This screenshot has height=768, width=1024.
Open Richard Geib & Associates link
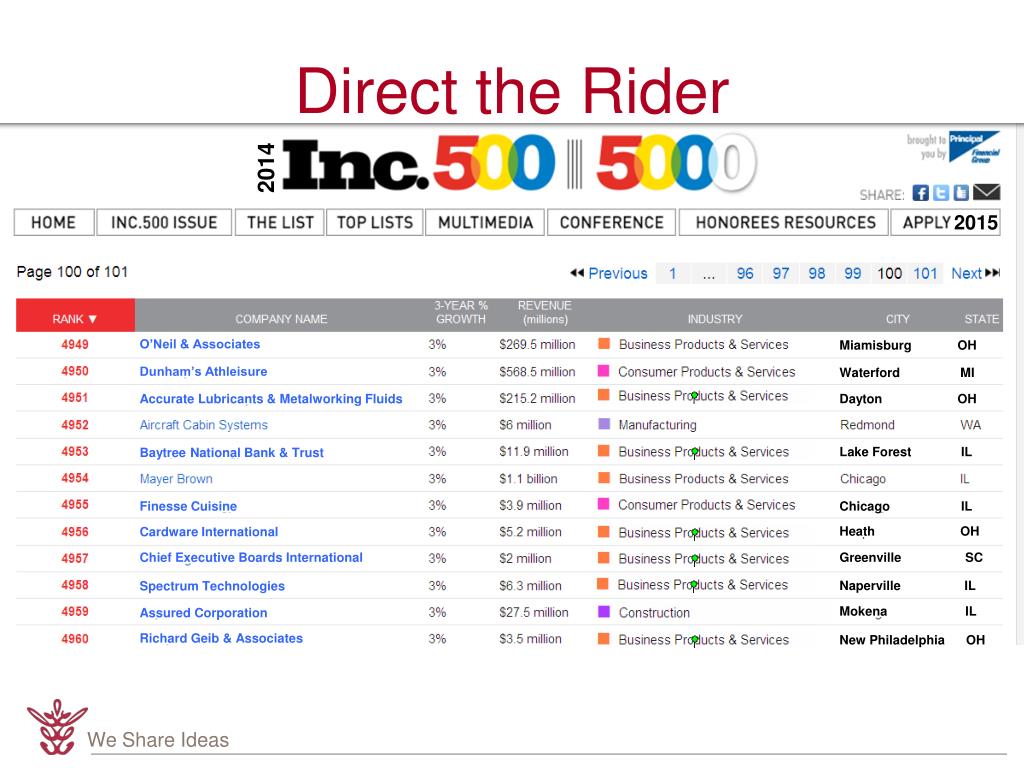pos(221,639)
